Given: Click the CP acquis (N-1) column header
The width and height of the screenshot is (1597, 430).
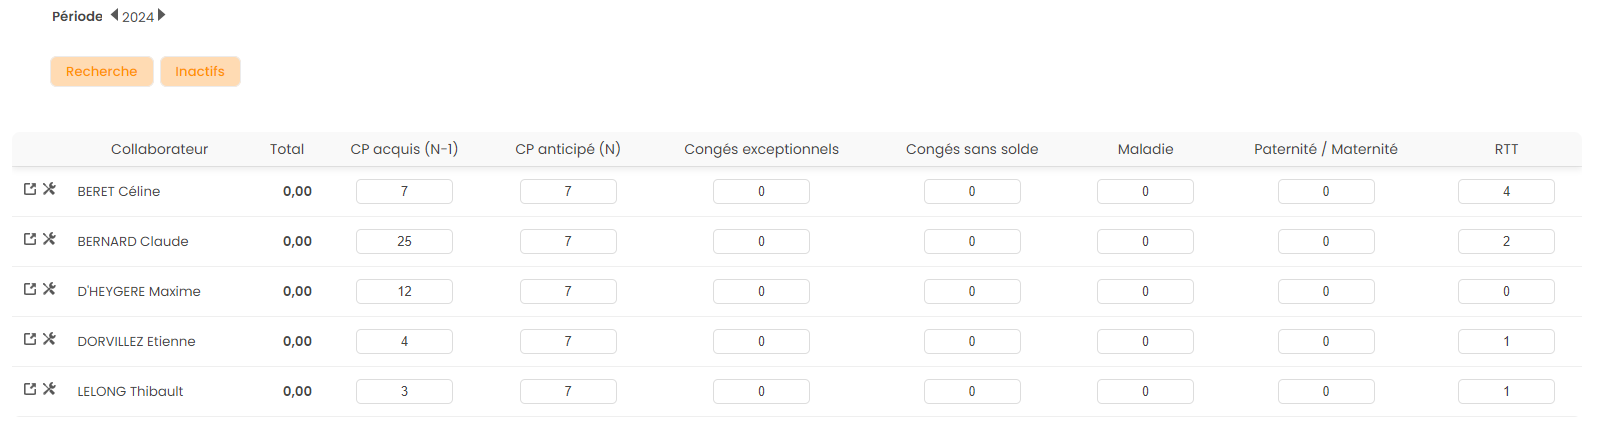Looking at the screenshot, I should point(404,149).
